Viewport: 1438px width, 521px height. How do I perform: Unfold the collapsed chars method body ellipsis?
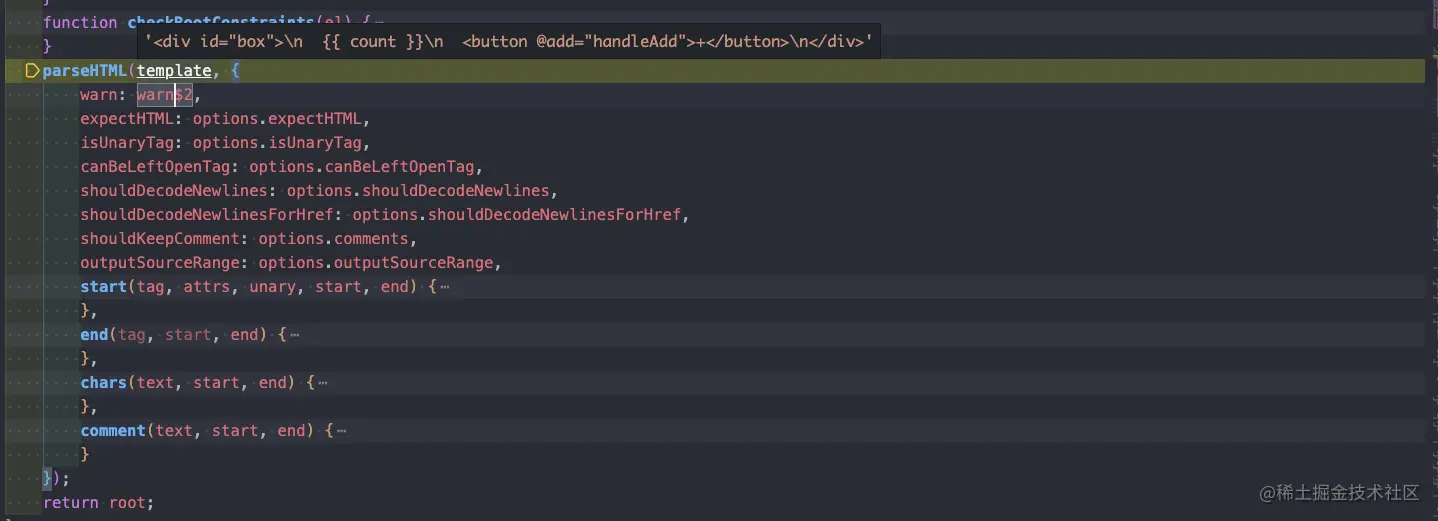pos(322,383)
